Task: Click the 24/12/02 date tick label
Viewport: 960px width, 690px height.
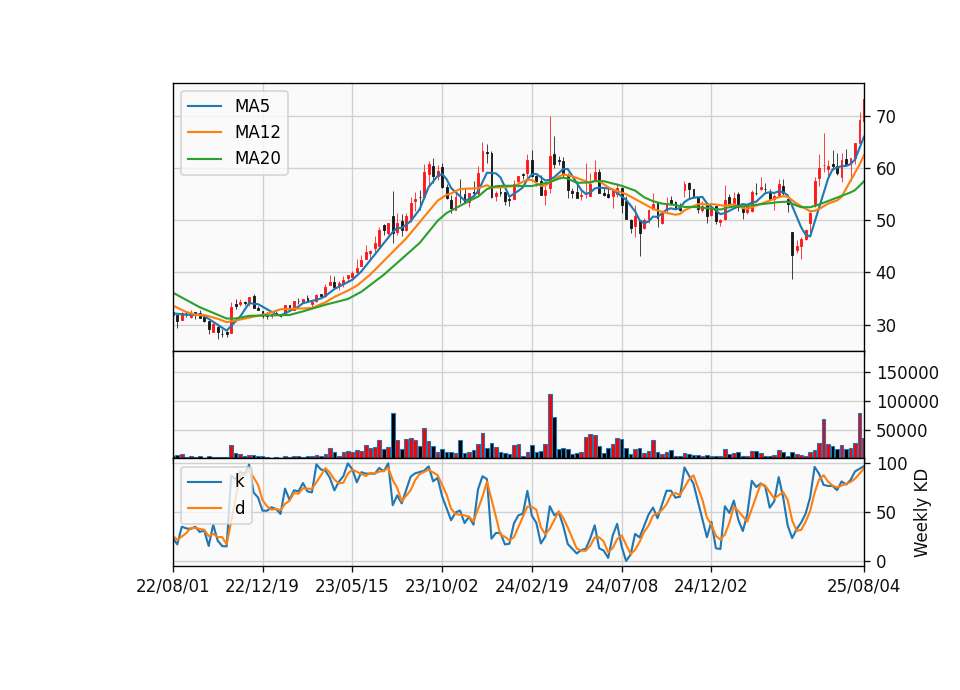Action: 711,586
